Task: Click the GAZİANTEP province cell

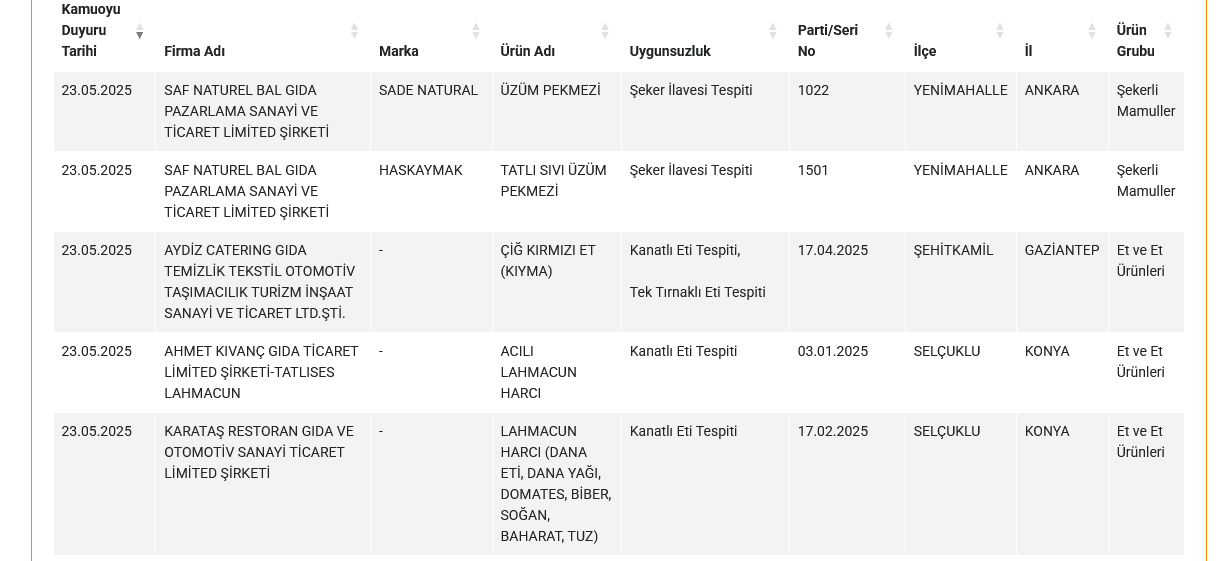Action: click(x=1061, y=250)
